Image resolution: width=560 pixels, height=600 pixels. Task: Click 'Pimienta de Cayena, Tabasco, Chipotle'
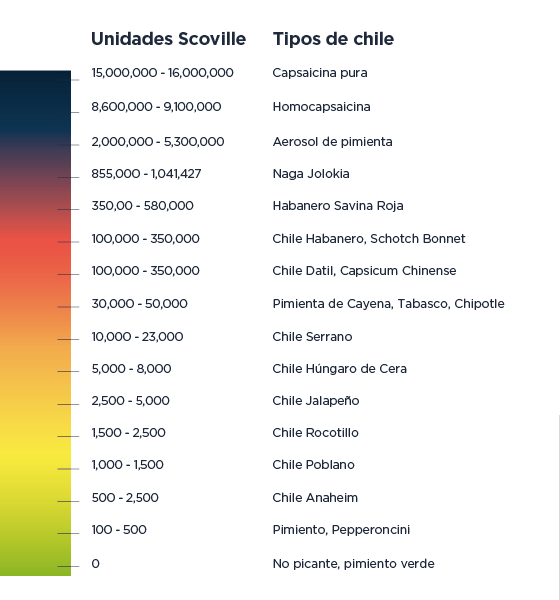coord(389,304)
